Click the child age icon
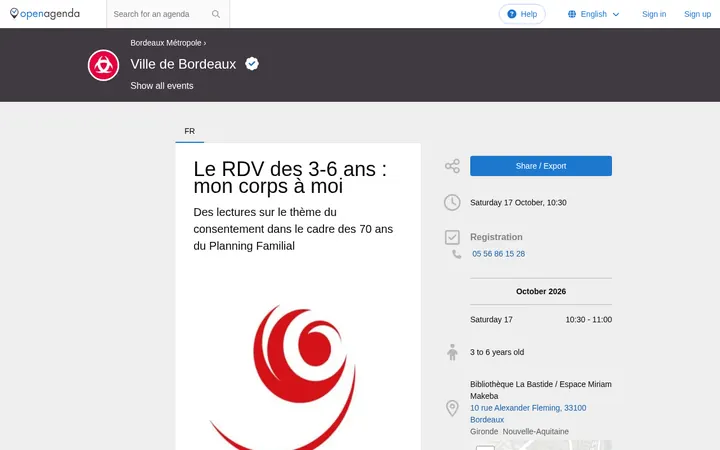The height and width of the screenshot is (450, 720). click(452, 352)
